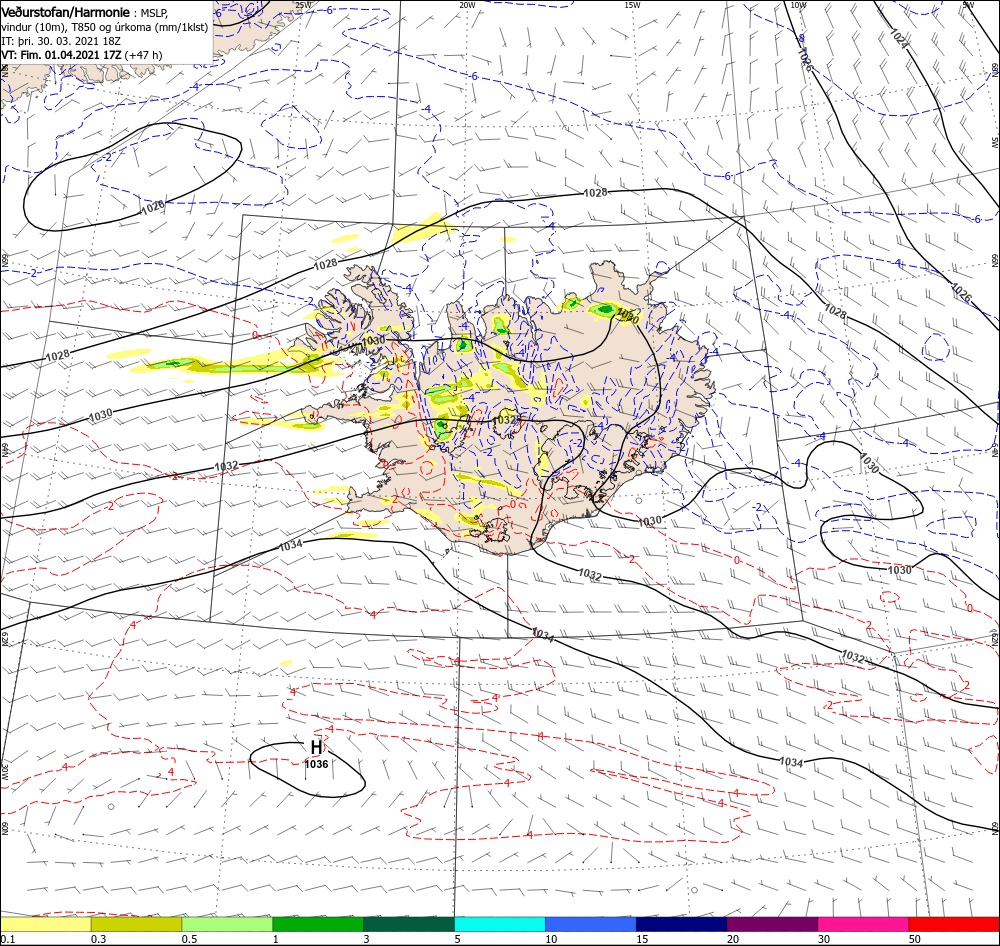This screenshot has width=1000, height=946.
Task: Click the '0.5' legend scale value
Action: [189, 939]
